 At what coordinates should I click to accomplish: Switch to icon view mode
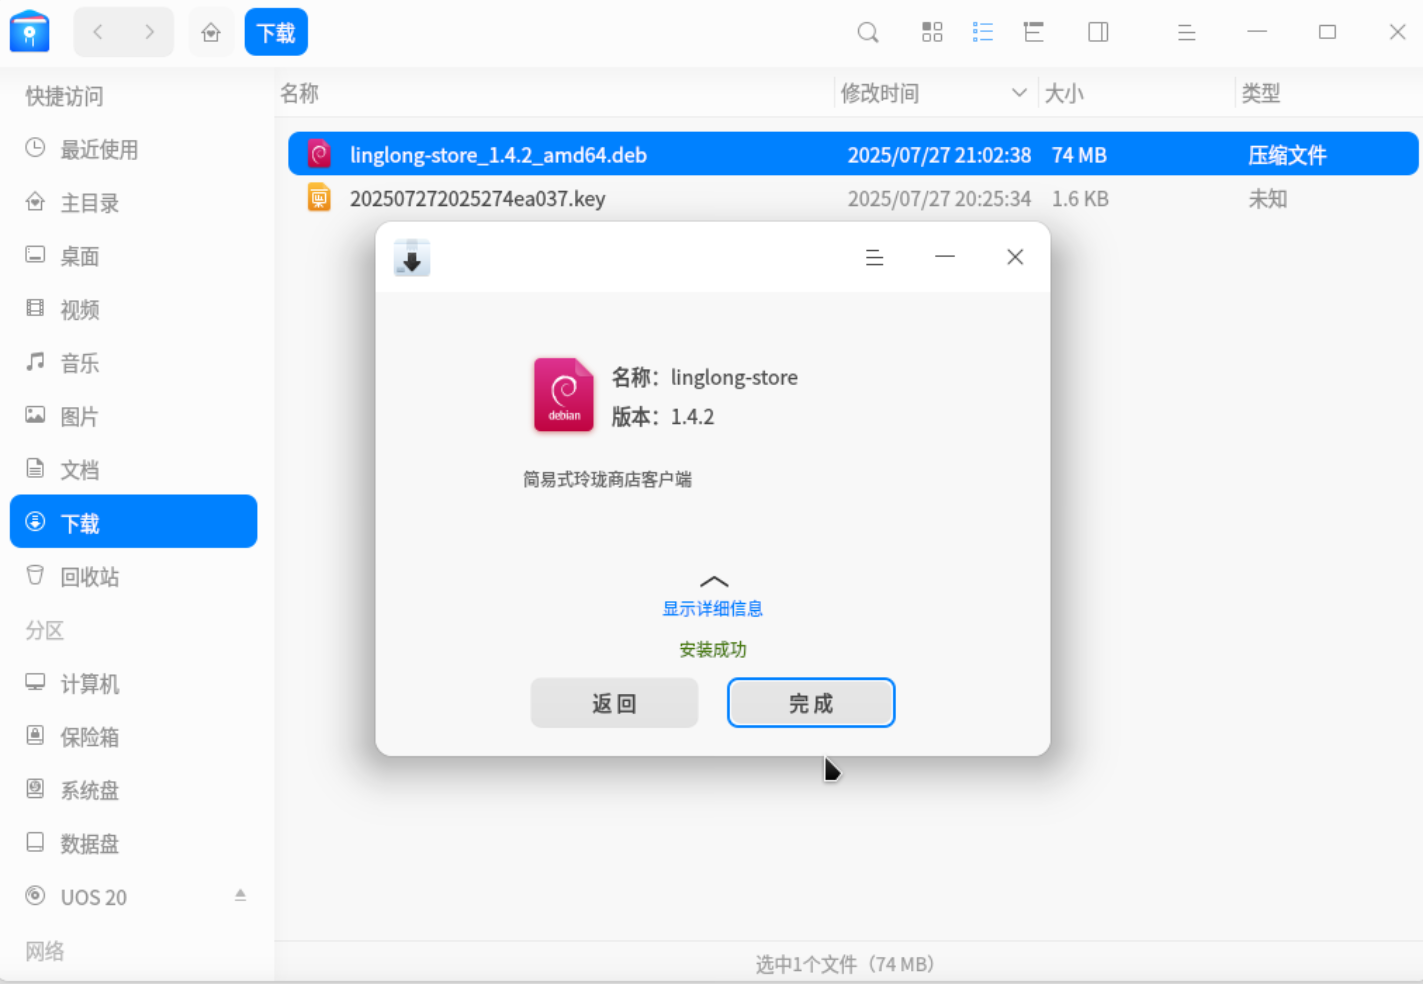pyautogui.click(x=931, y=32)
